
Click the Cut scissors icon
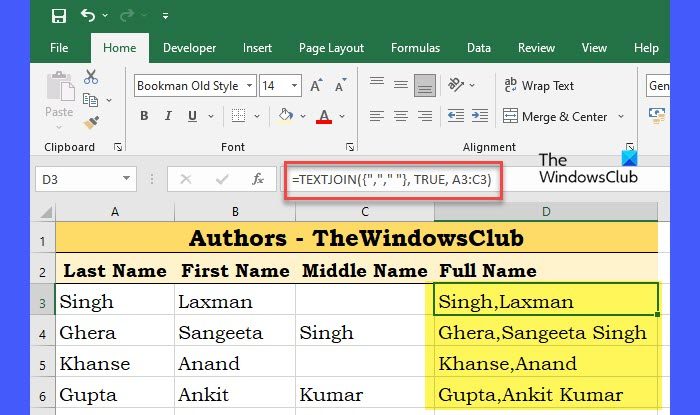coord(91,77)
